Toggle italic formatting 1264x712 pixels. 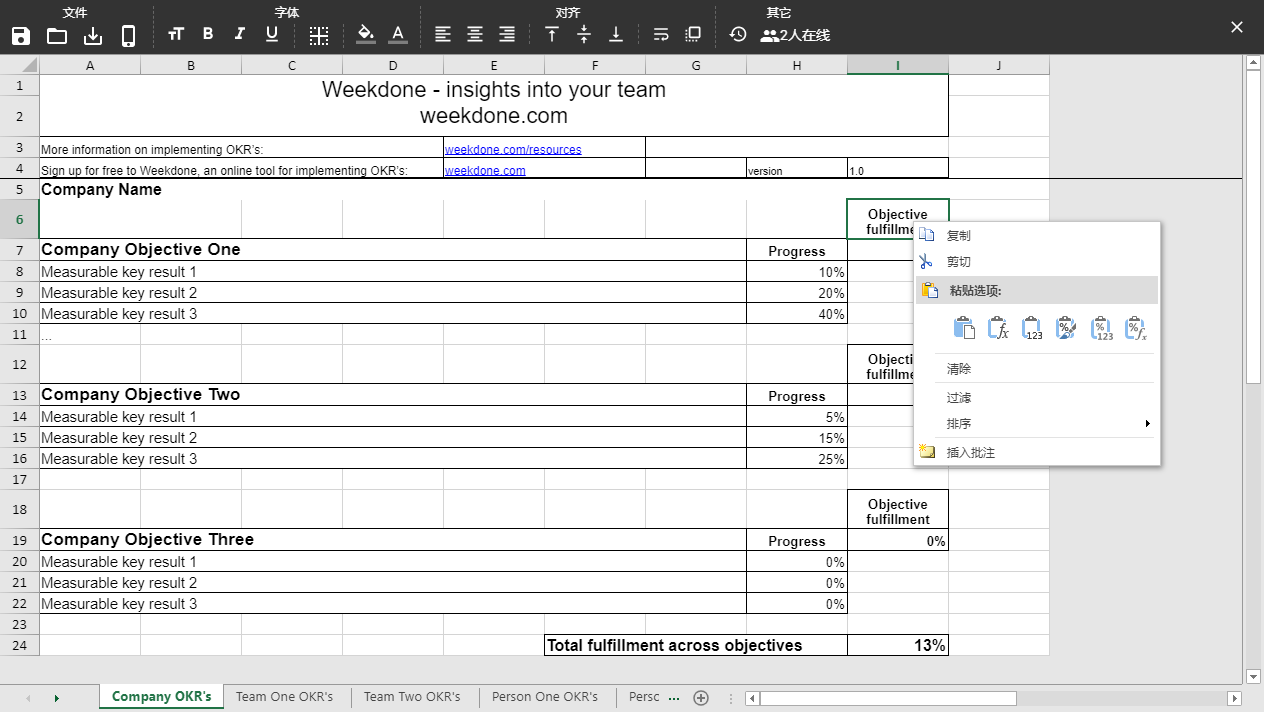(x=240, y=35)
